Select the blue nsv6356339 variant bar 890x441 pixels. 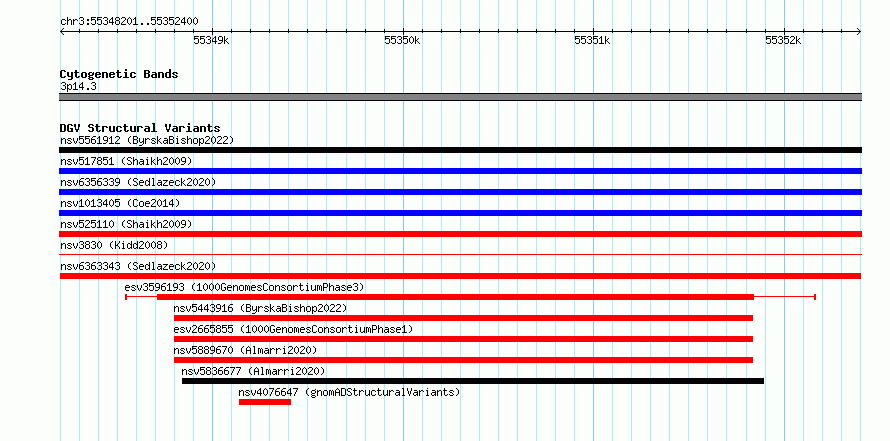460,192
